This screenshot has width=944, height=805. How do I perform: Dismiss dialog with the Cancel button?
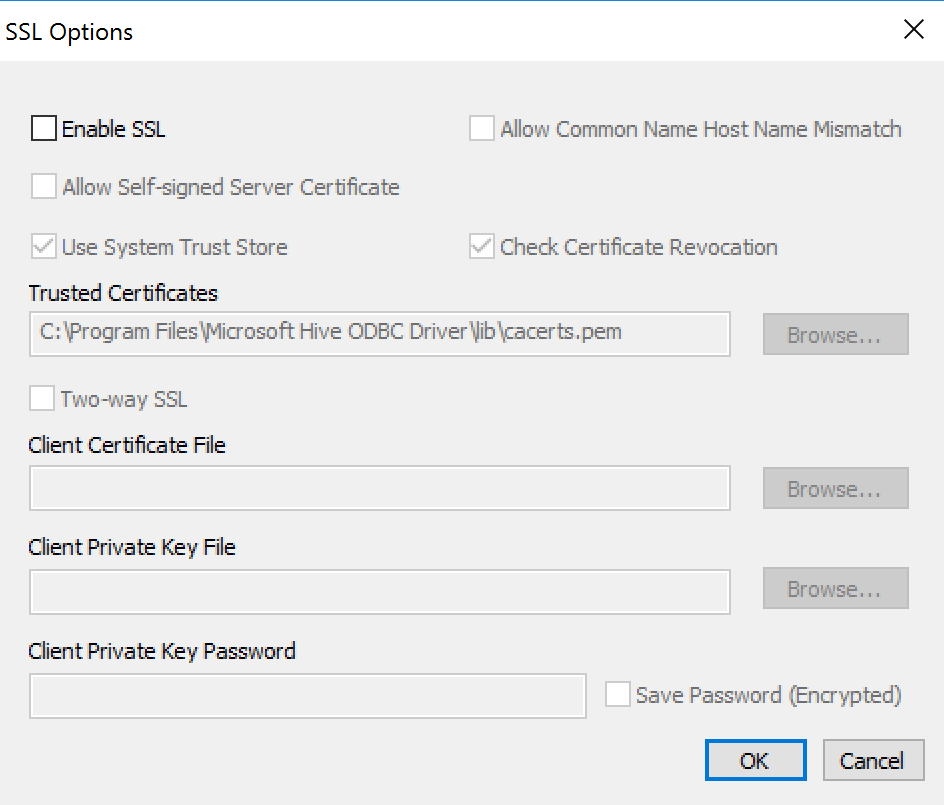coord(874,760)
